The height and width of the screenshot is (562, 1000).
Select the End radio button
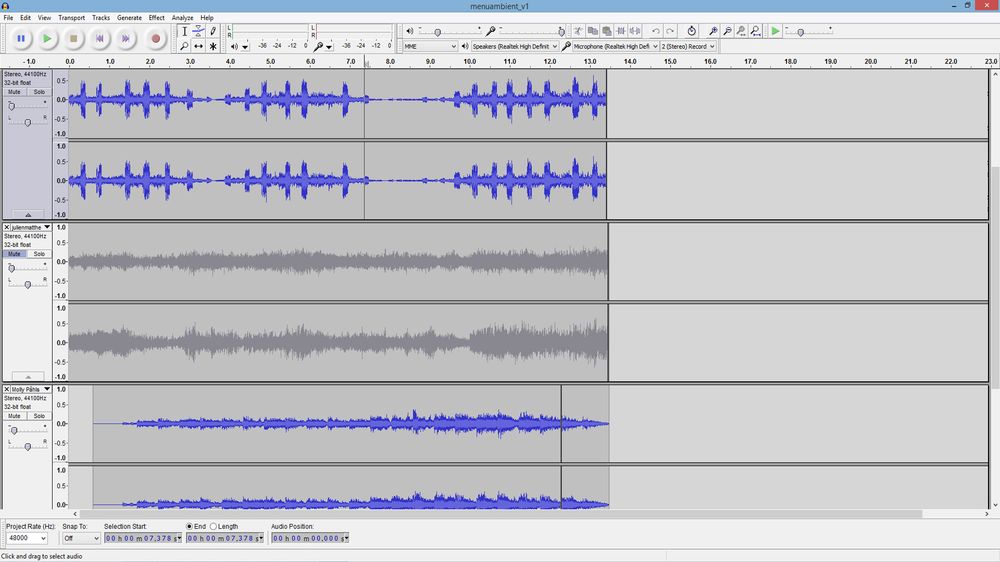(189, 526)
